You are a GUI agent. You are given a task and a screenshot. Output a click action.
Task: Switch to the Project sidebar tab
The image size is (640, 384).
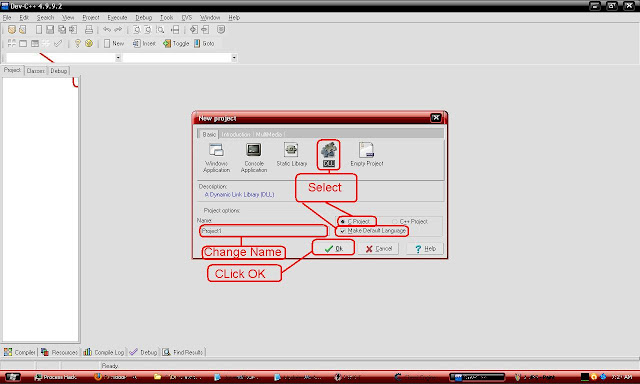(x=12, y=70)
